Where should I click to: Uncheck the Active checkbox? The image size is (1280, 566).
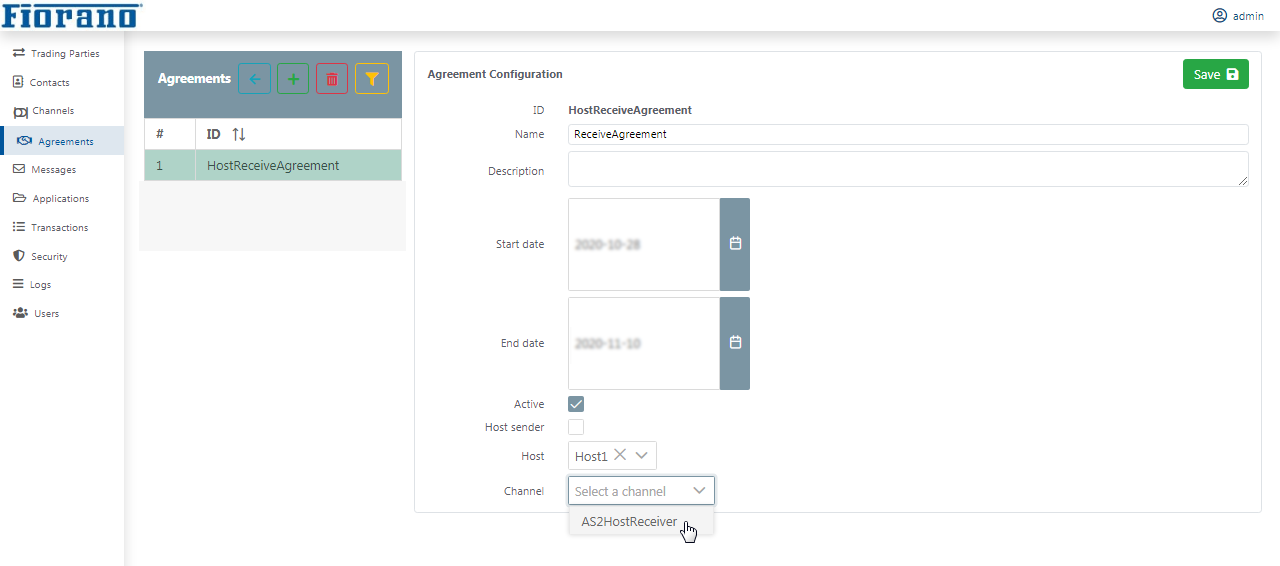tap(576, 404)
